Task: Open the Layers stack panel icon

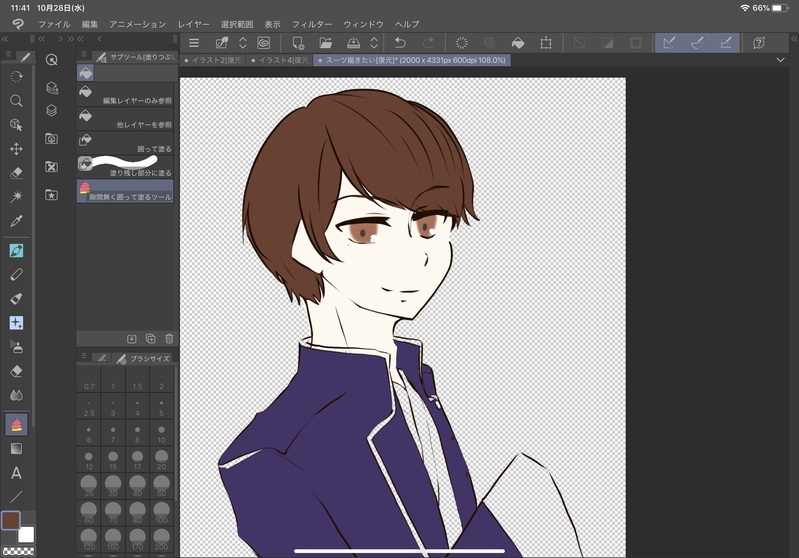Action: coord(51,111)
